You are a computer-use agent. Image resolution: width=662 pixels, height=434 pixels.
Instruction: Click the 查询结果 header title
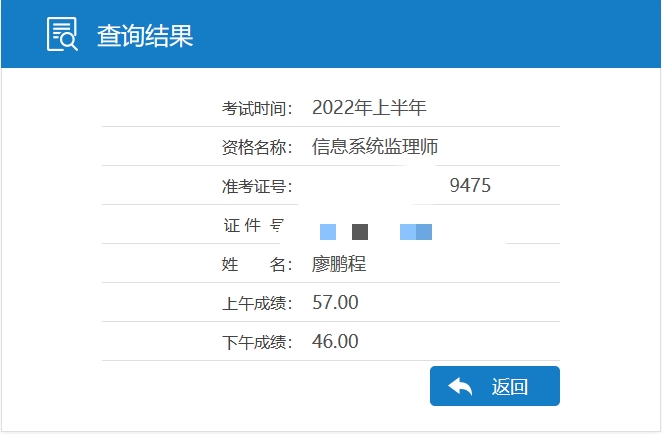click(145, 36)
